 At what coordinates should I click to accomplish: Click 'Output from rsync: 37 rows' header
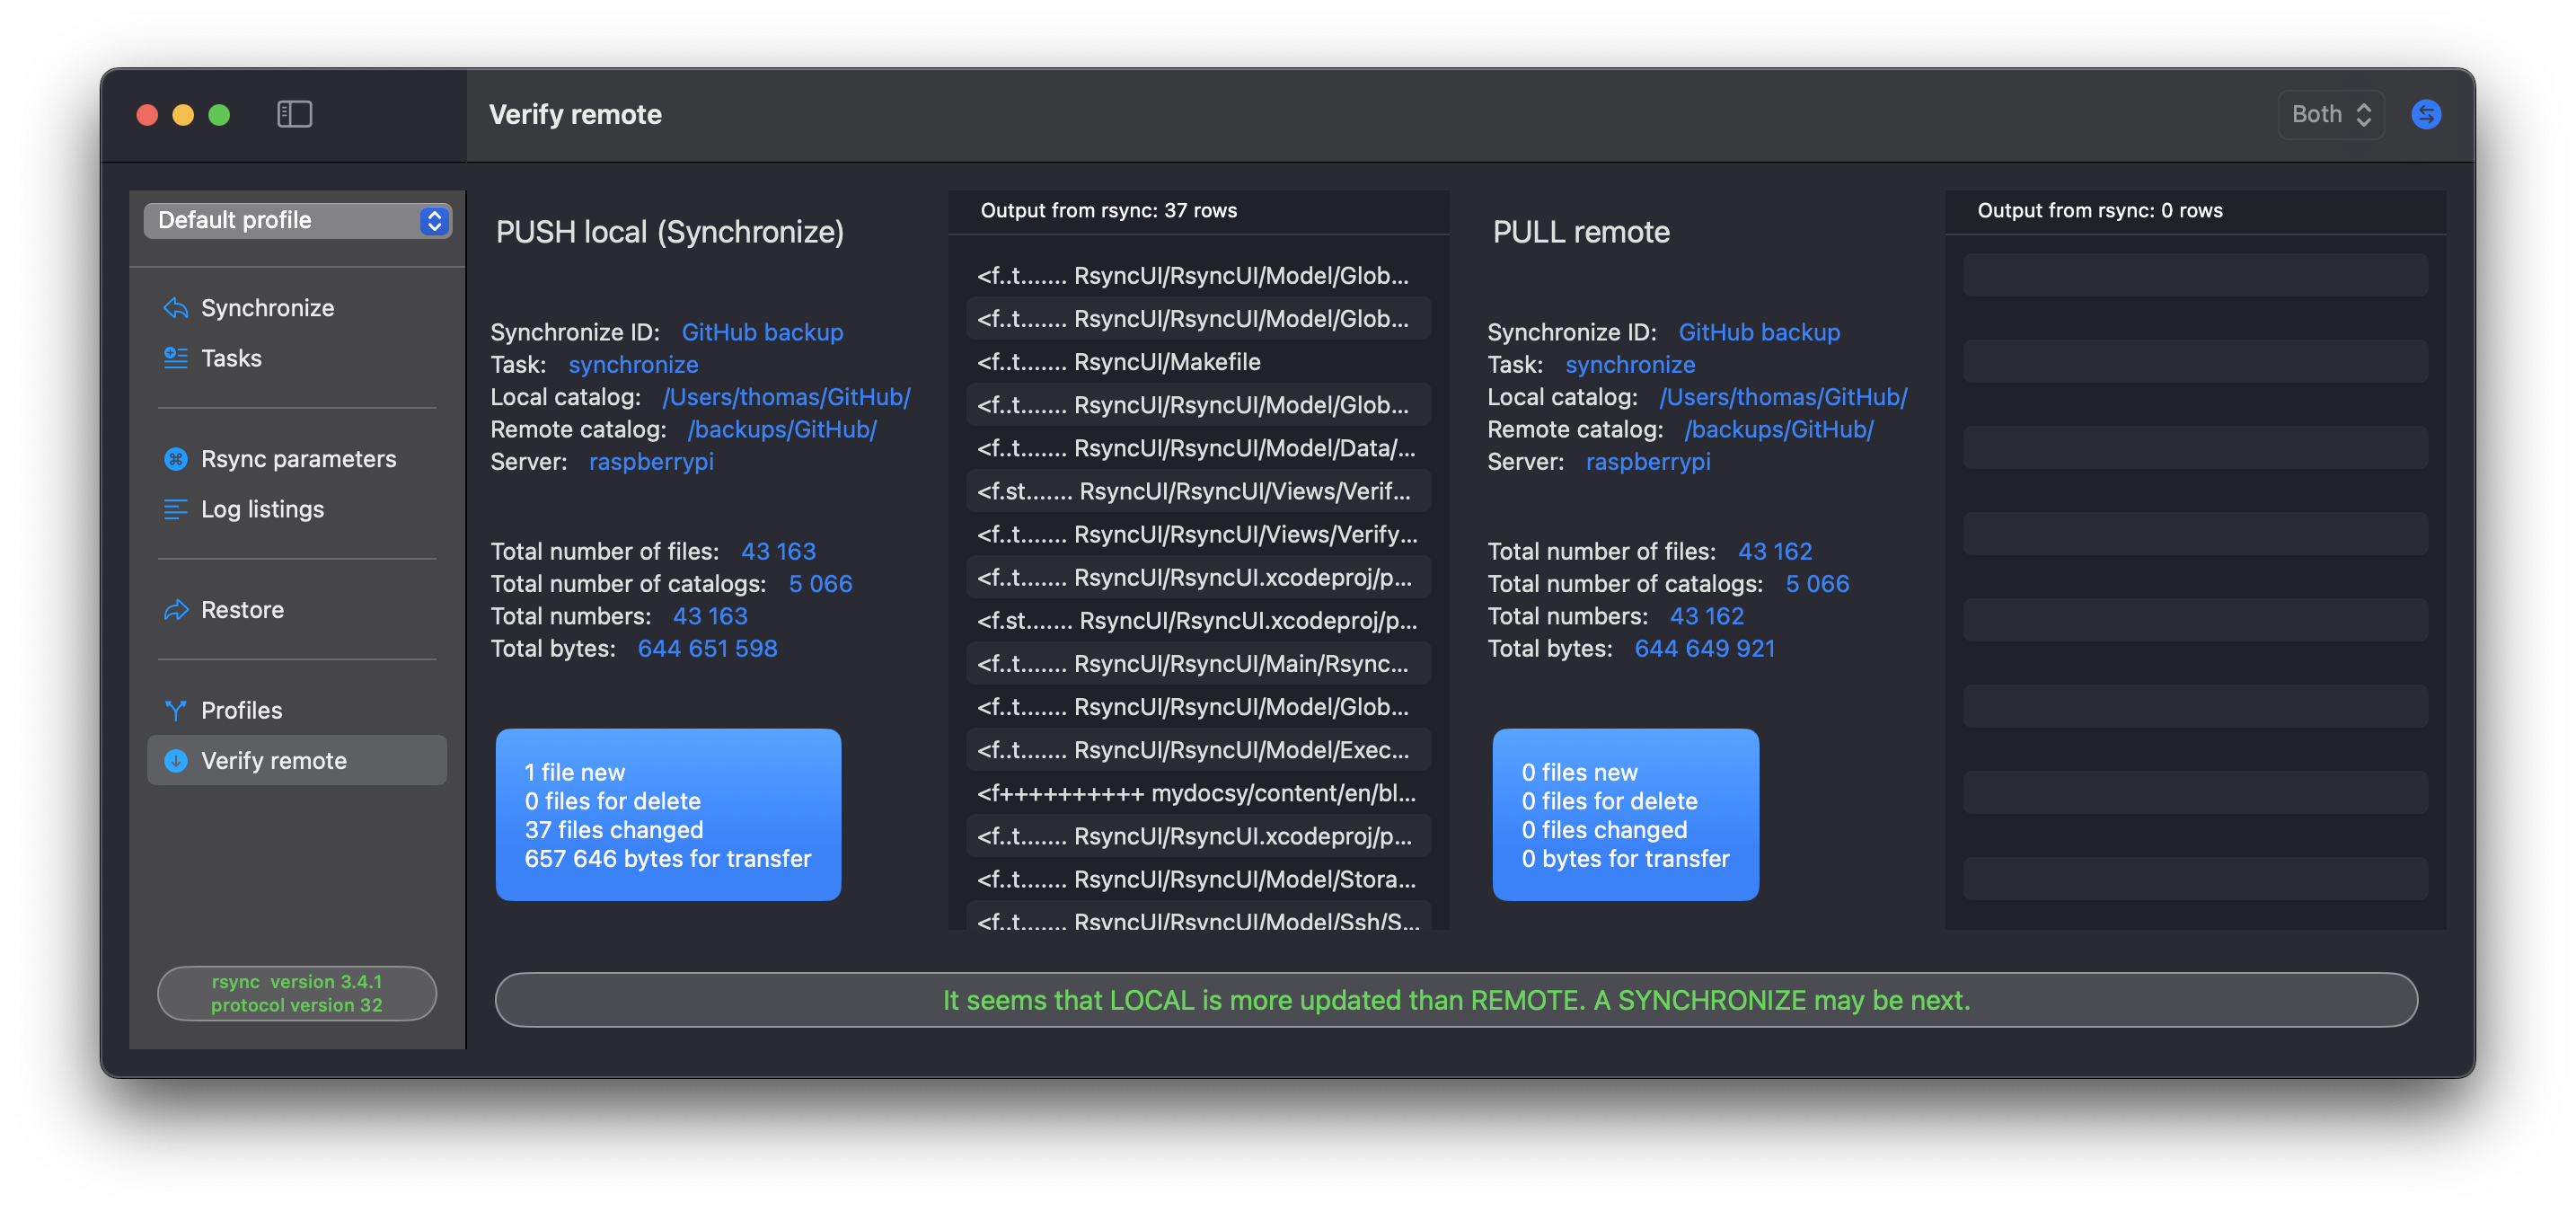(1108, 210)
